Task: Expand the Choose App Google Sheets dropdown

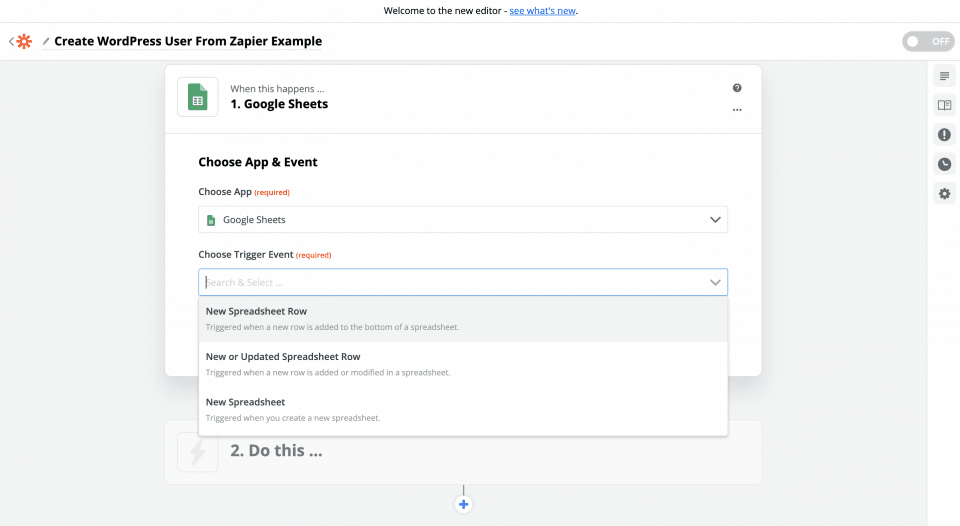Action: (x=463, y=219)
